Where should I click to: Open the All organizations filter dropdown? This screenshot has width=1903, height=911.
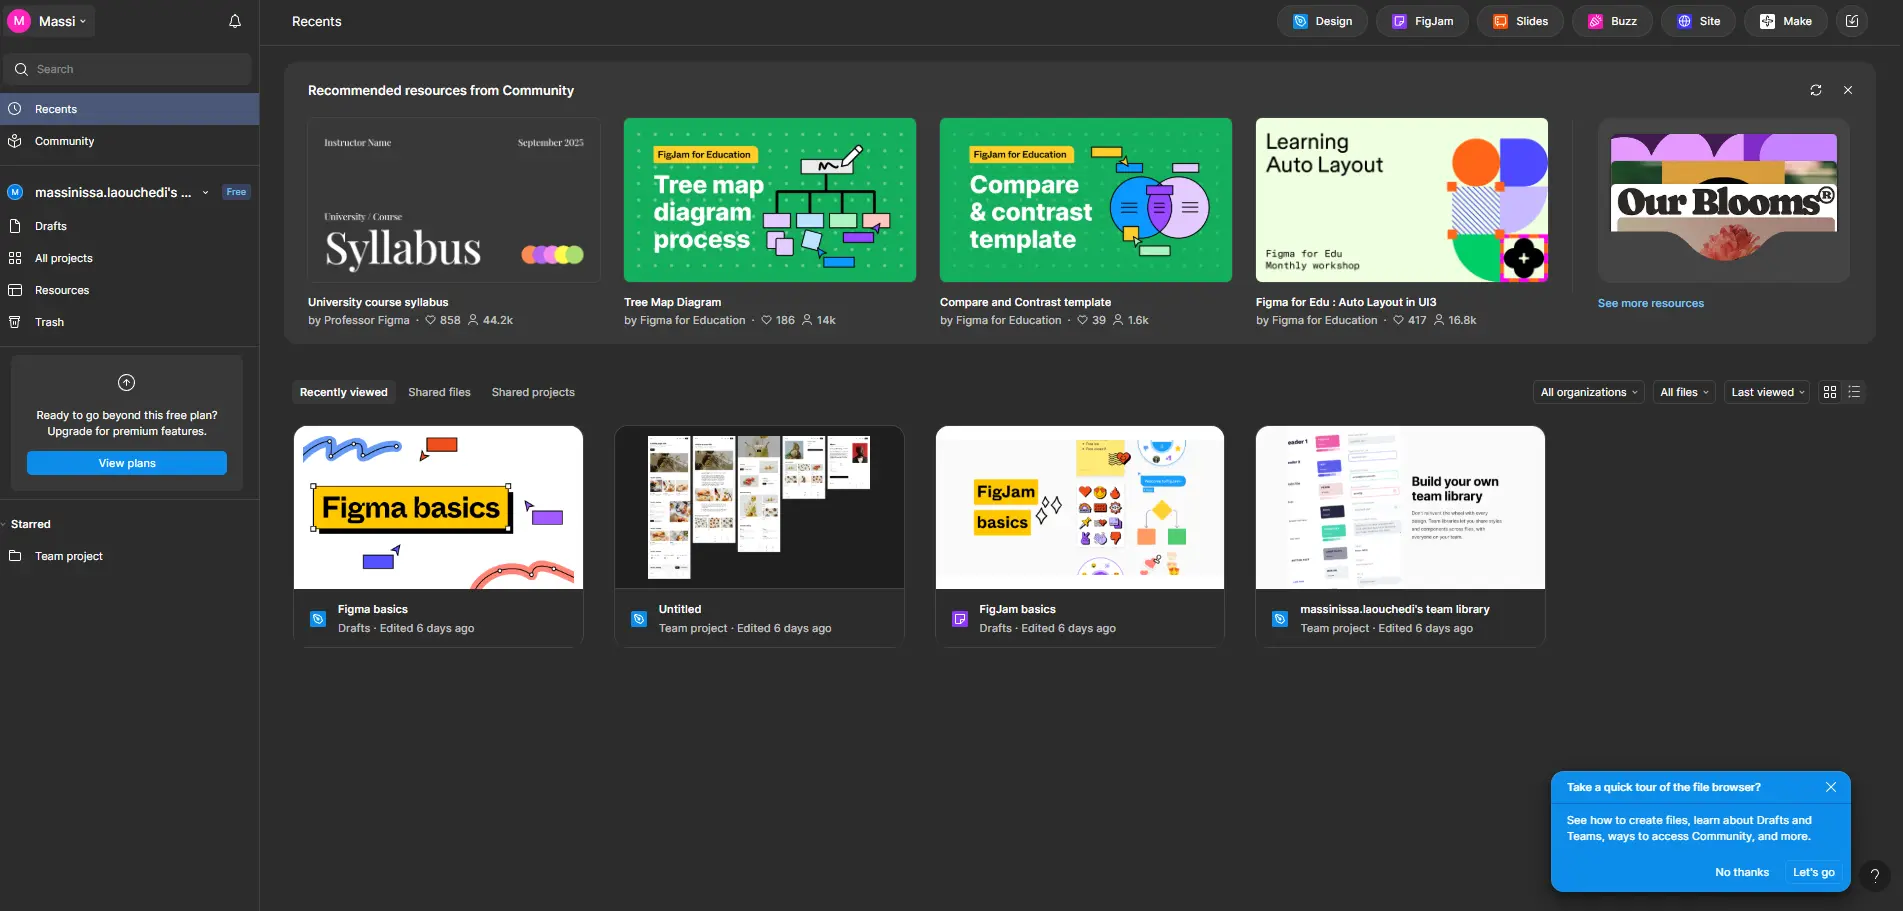pyautogui.click(x=1587, y=392)
